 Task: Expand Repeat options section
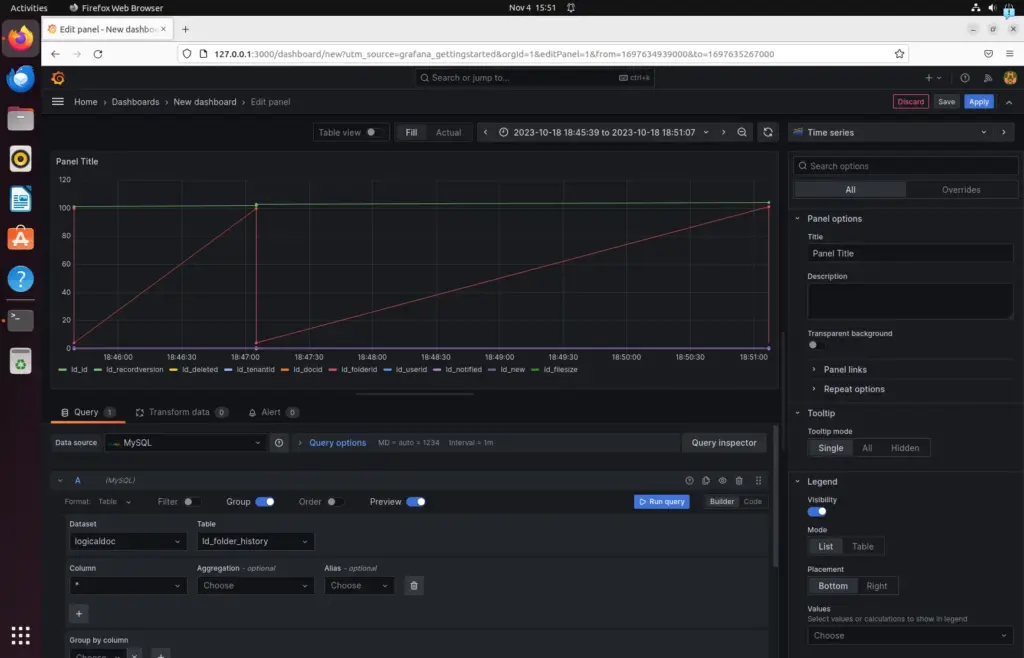tap(854, 389)
